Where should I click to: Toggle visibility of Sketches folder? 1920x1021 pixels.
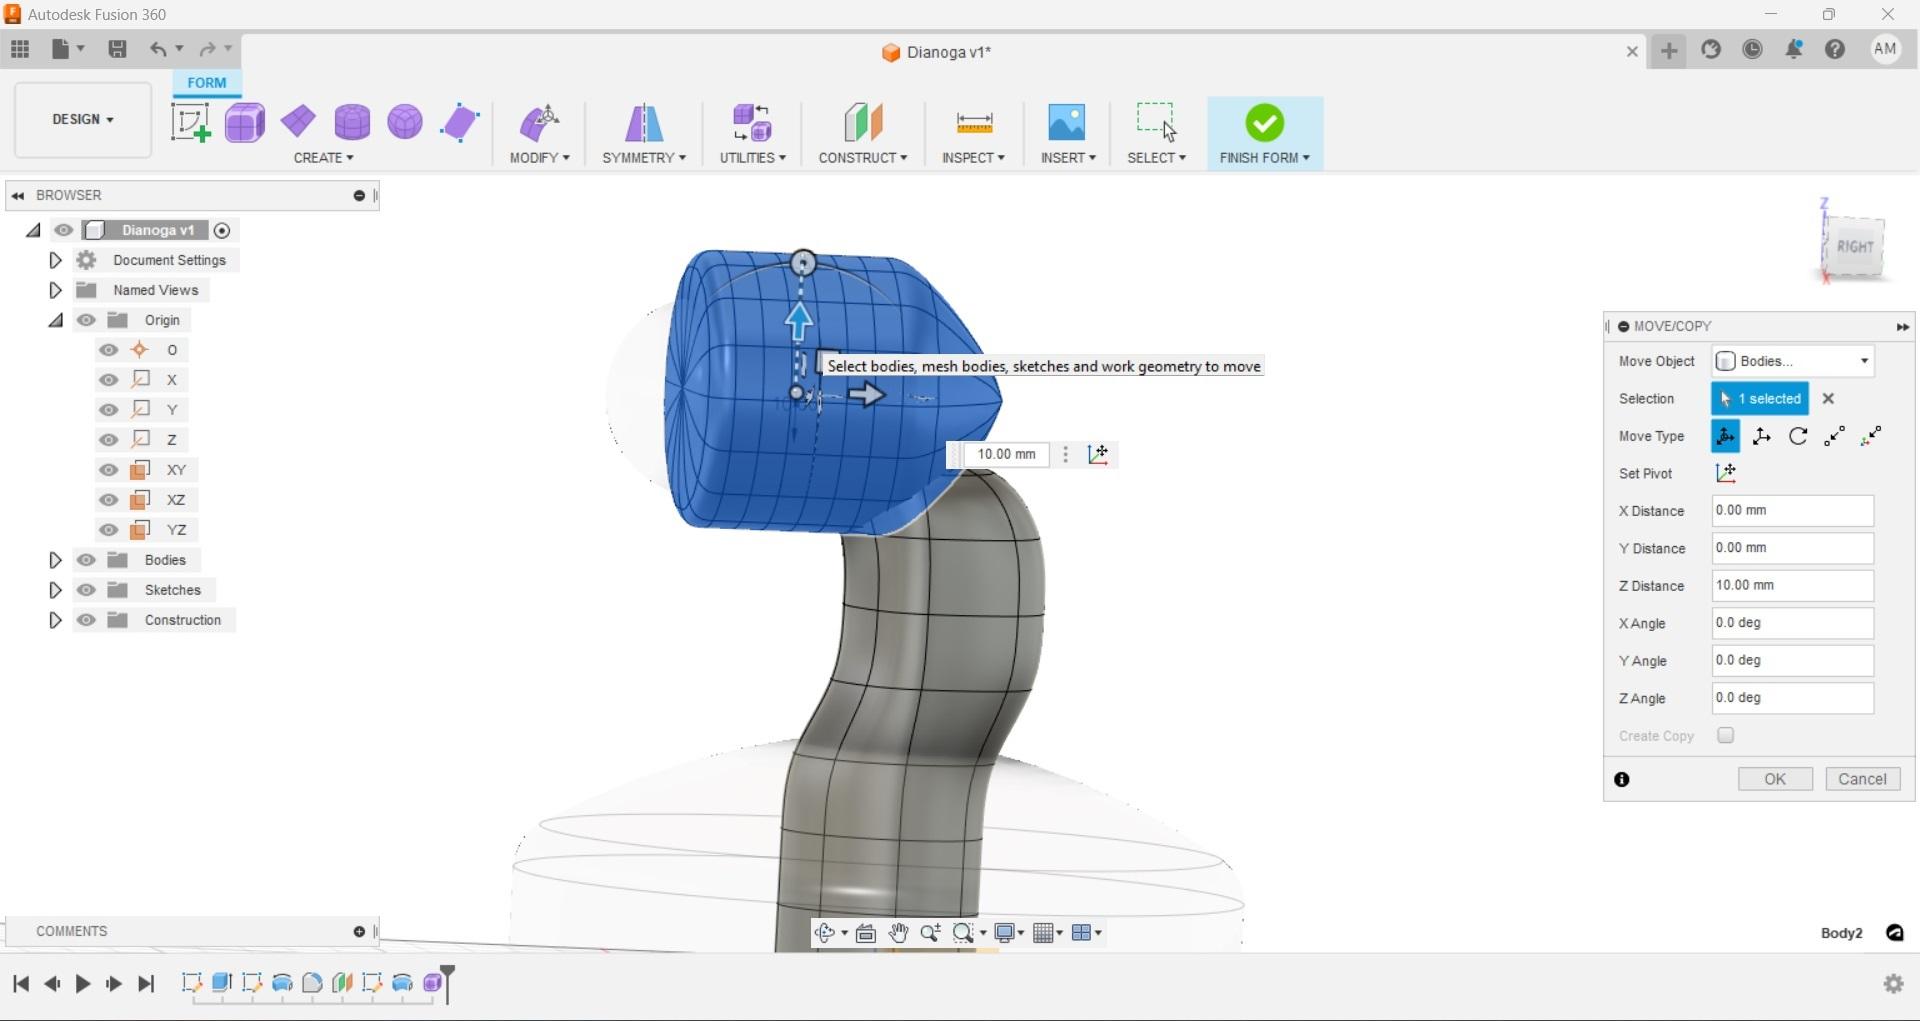[x=86, y=590]
